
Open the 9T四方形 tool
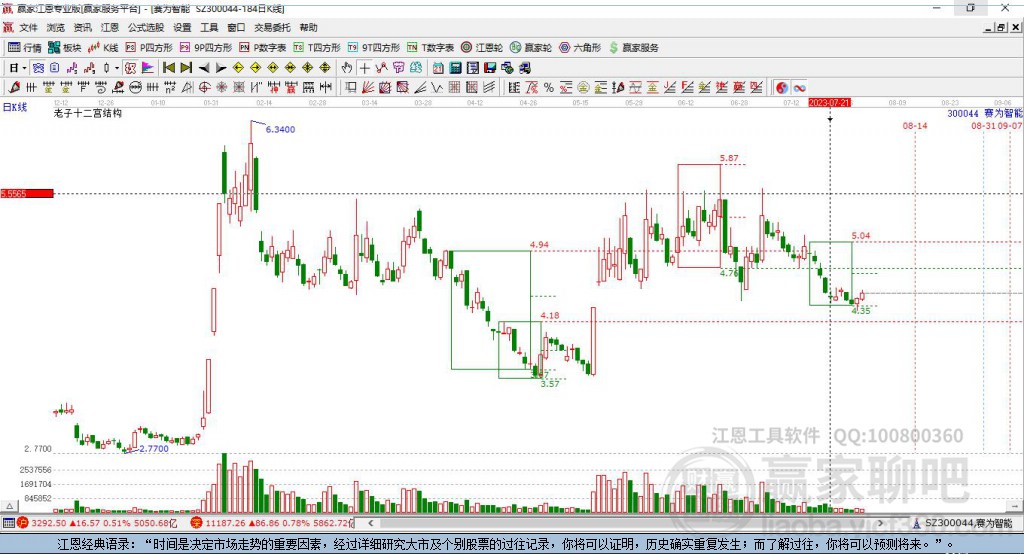click(374, 48)
